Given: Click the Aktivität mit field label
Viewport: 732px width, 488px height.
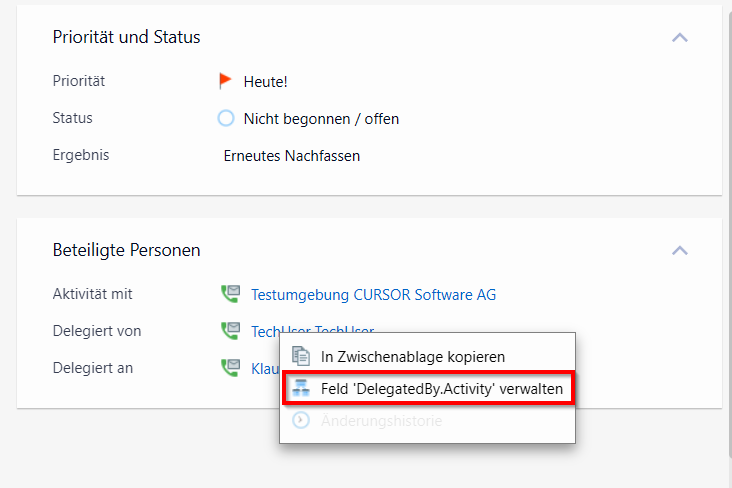Looking at the screenshot, I should (x=92, y=294).
